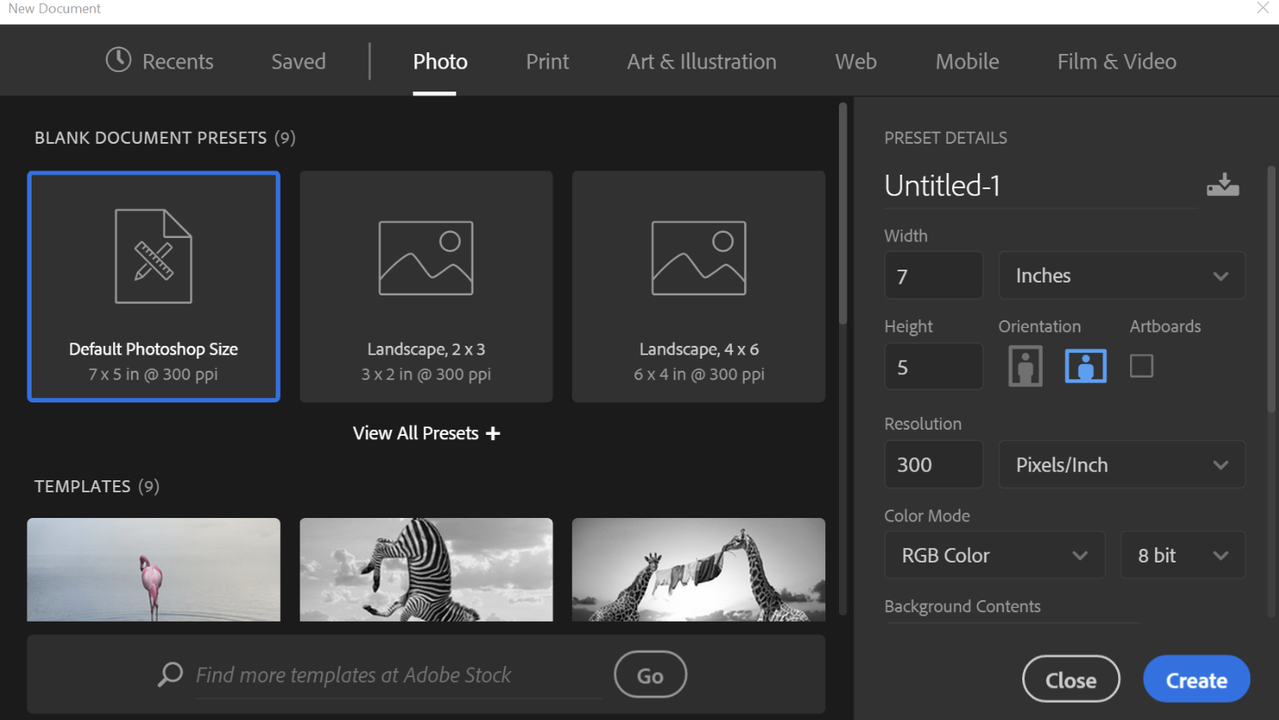Open the 8 bit depth dropdown
This screenshot has width=1279, height=720.
[x=1182, y=555]
